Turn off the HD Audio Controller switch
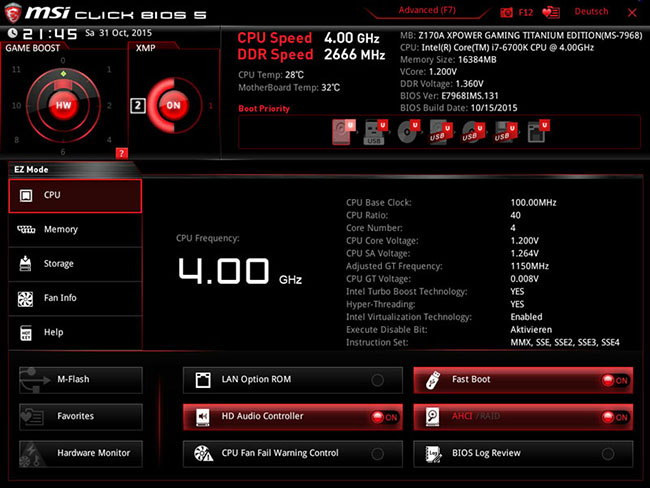Viewport: 650px width, 488px height. point(384,417)
